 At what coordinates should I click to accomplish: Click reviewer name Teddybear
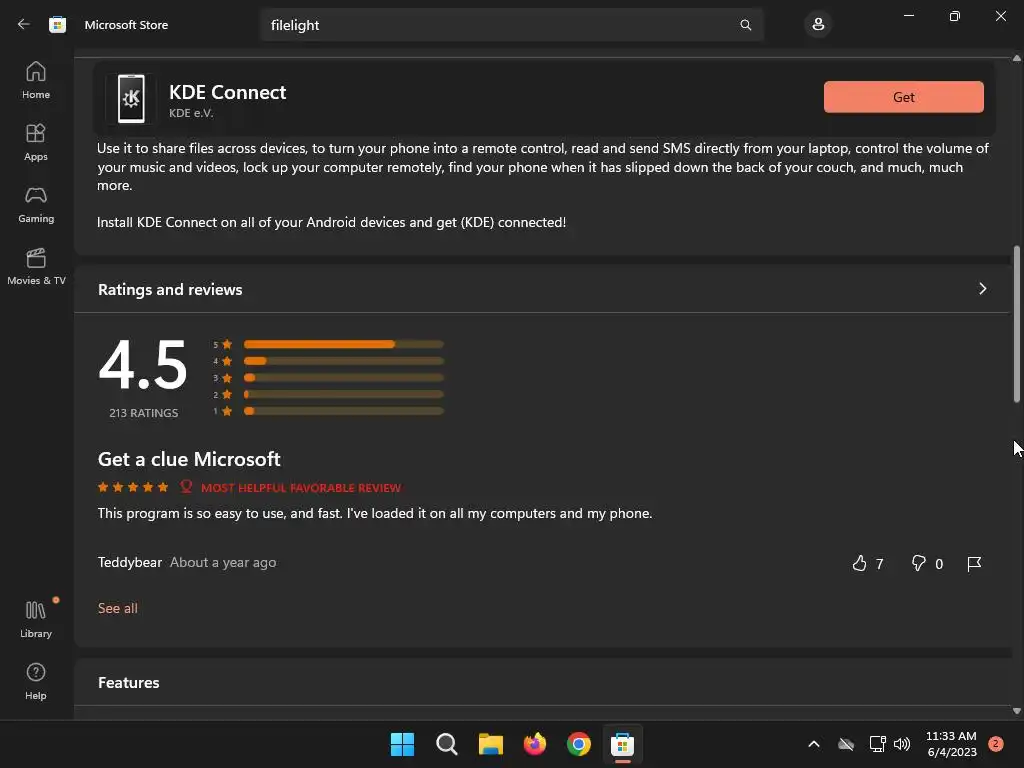pos(129,562)
